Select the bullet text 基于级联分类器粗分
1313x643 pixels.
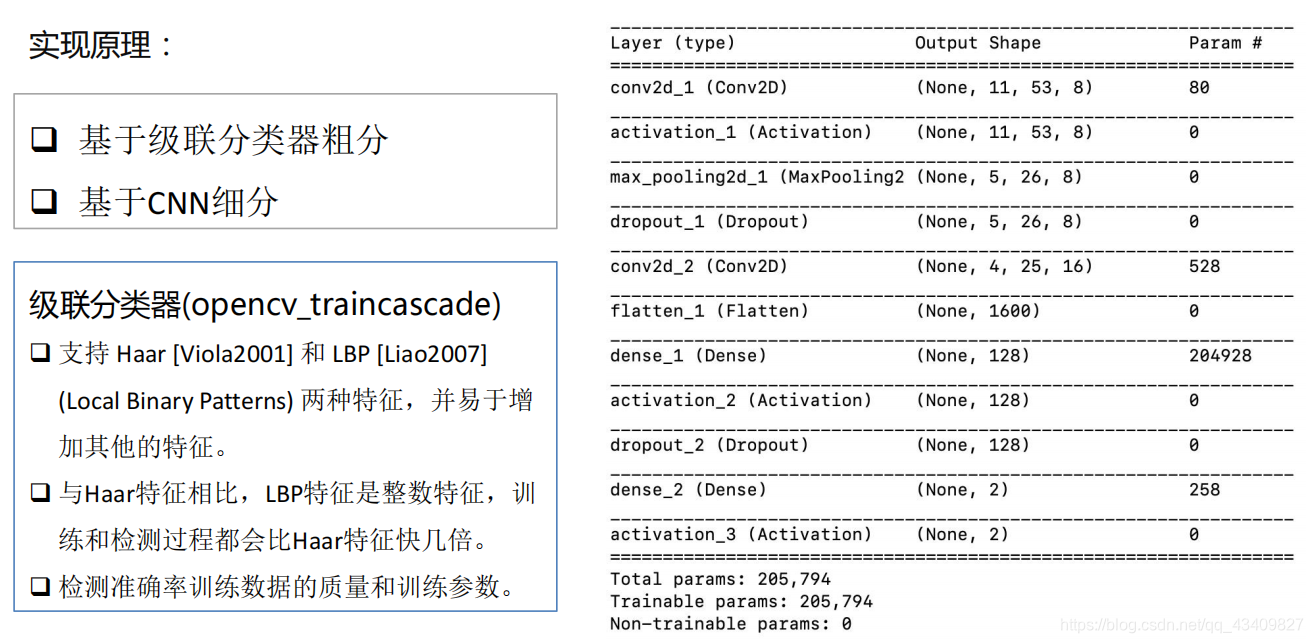234,140
